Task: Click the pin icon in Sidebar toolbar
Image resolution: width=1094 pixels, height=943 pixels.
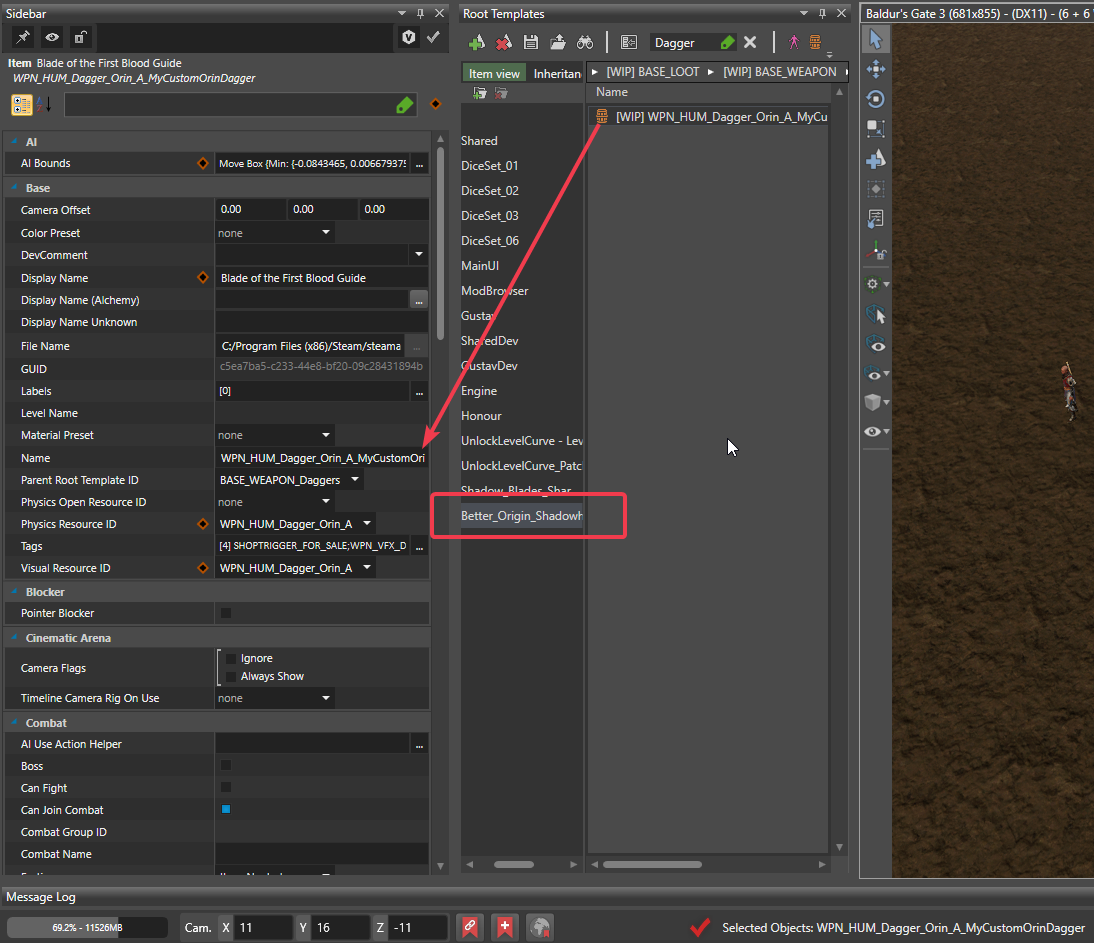Action: pyautogui.click(x=21, y=37)
